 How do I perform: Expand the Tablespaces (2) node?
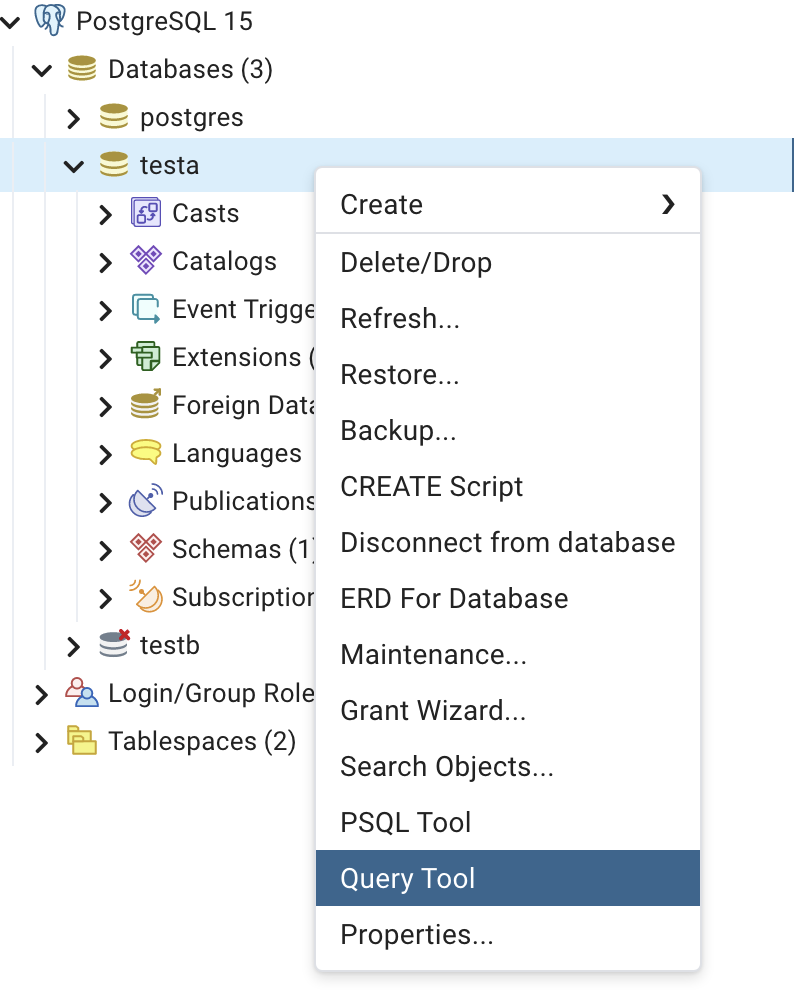tap(41, 742)
